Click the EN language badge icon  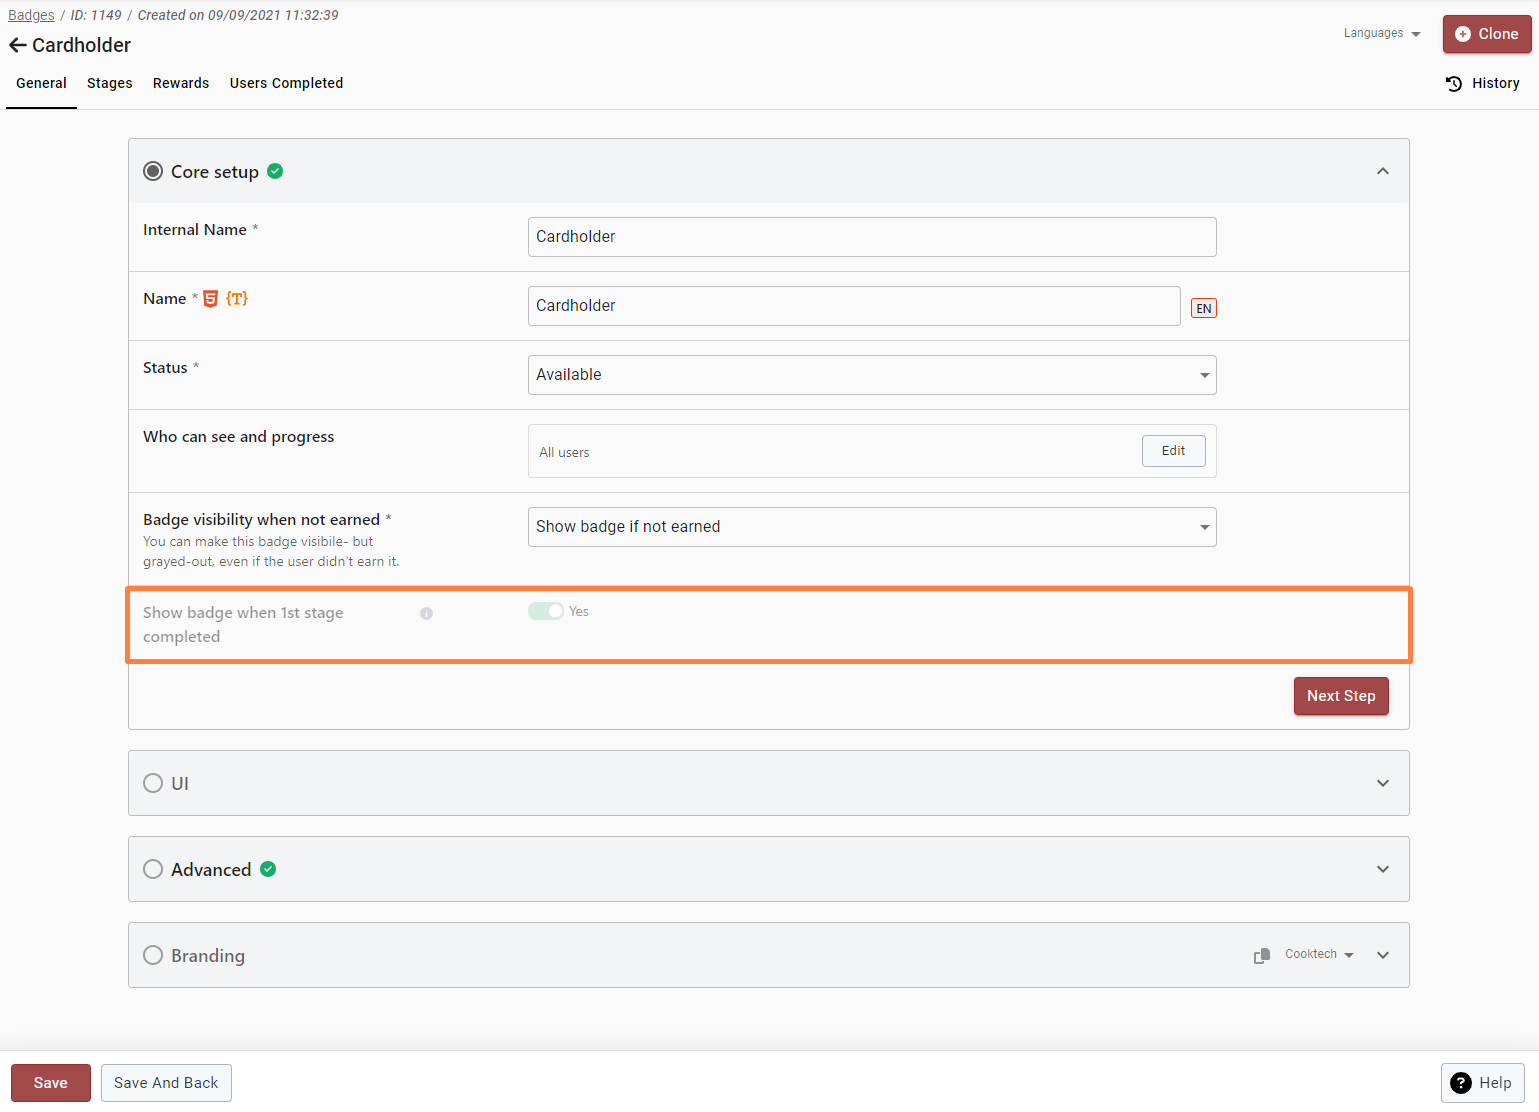click(1203, 308)
